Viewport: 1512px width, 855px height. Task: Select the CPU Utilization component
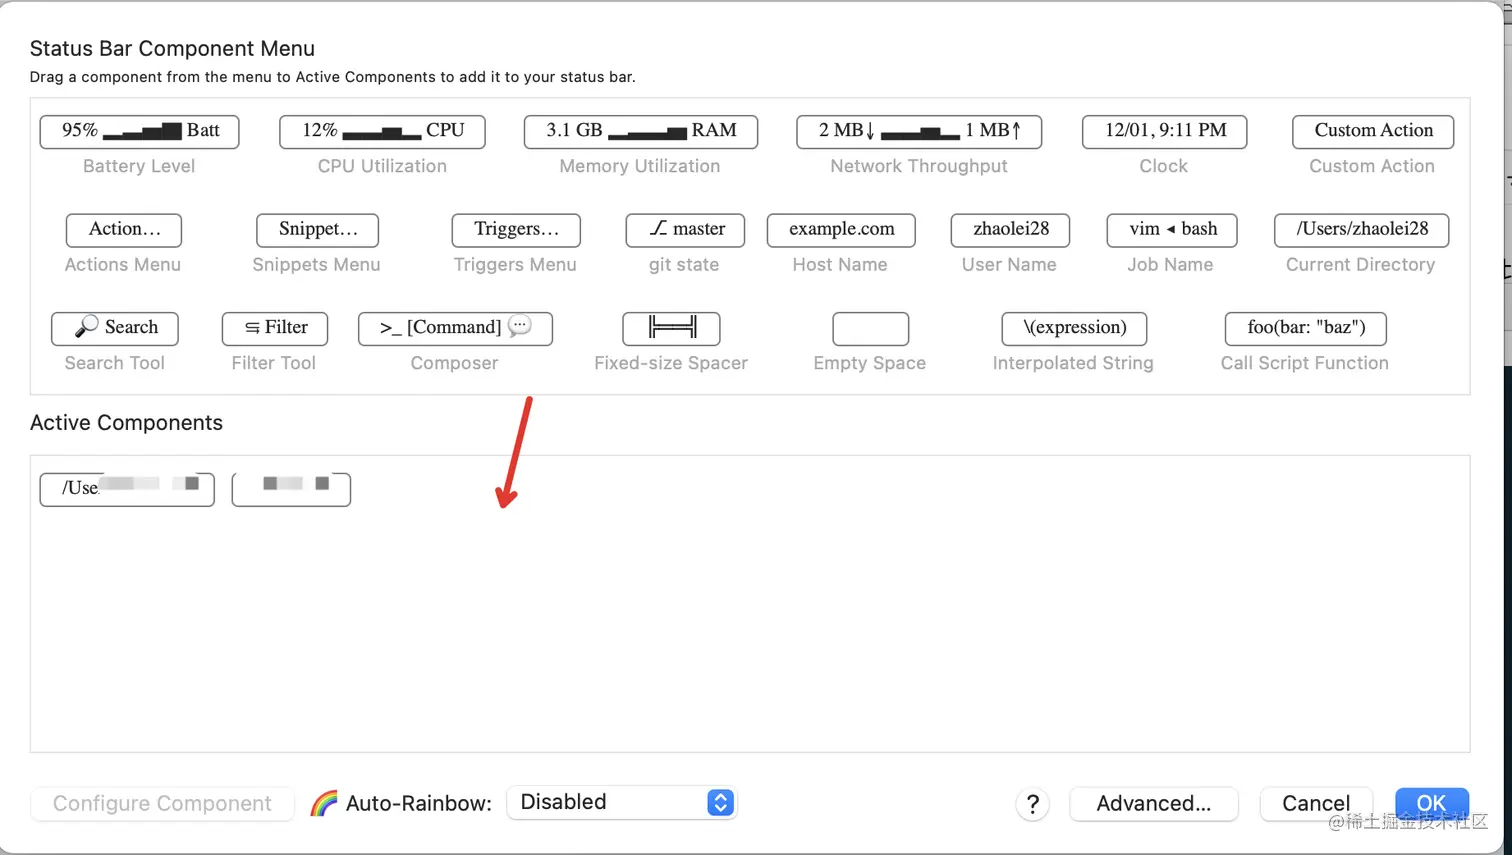382,131
